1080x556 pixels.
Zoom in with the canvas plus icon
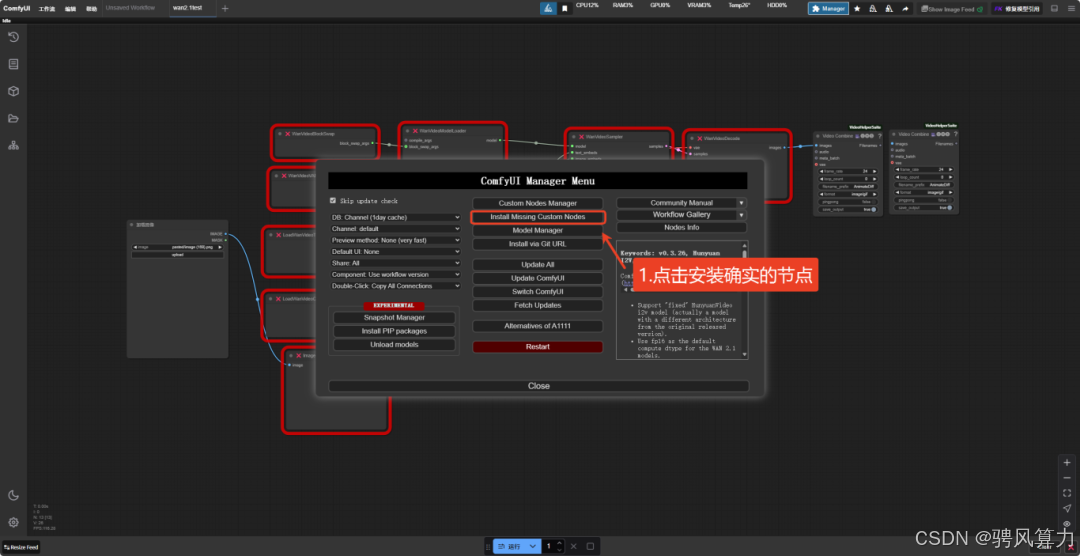[x=1067, y=462]
